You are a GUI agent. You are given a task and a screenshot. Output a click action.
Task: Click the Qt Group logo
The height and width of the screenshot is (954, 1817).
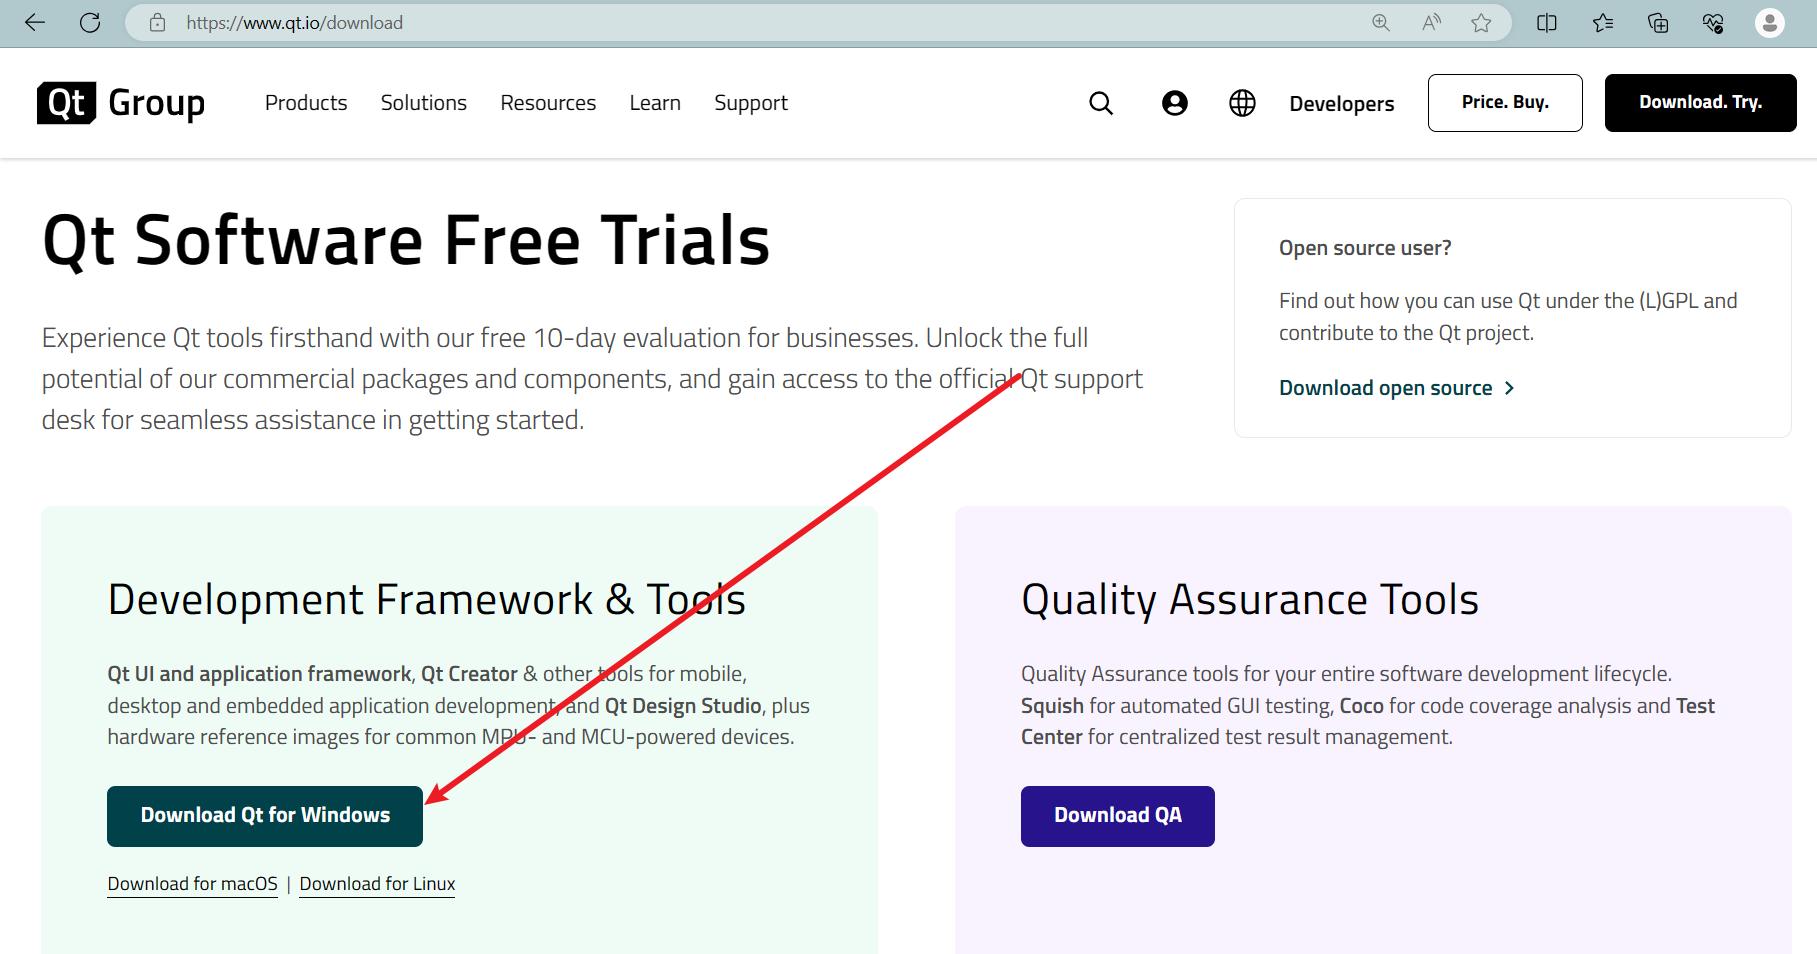pyautogui.click(x=121, y=103)
